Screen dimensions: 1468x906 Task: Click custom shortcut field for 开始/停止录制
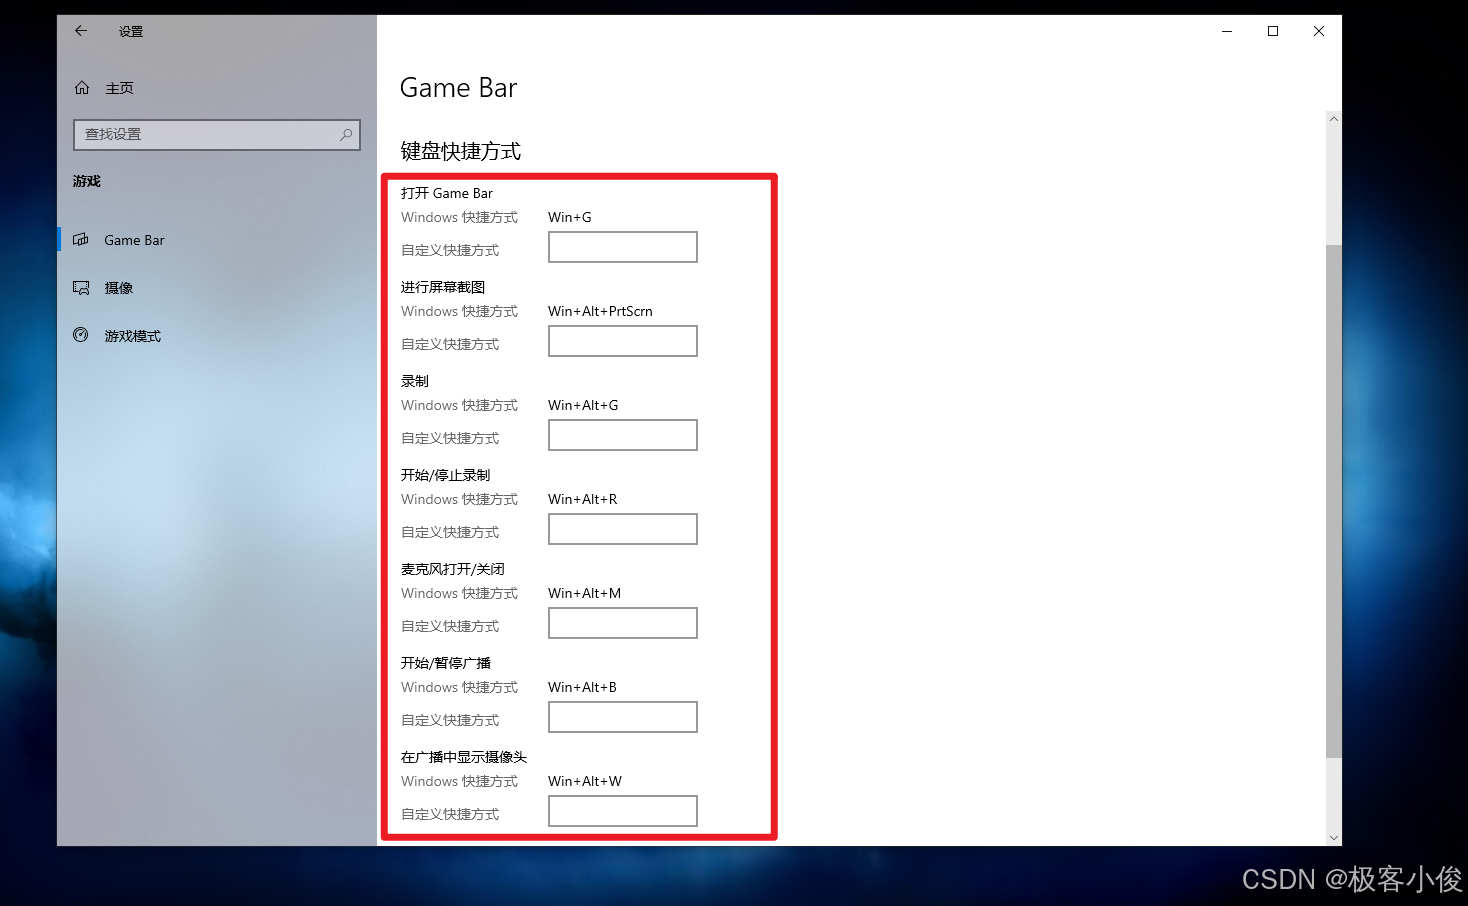(x=622, y=529)
